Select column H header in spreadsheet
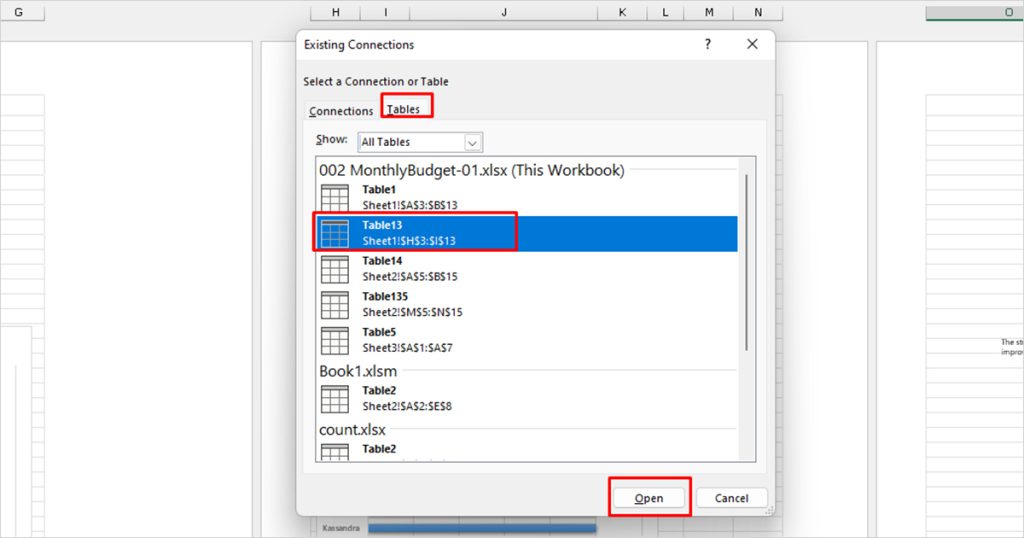Viewport: 1024px width, 538px height. click(336, 12)
